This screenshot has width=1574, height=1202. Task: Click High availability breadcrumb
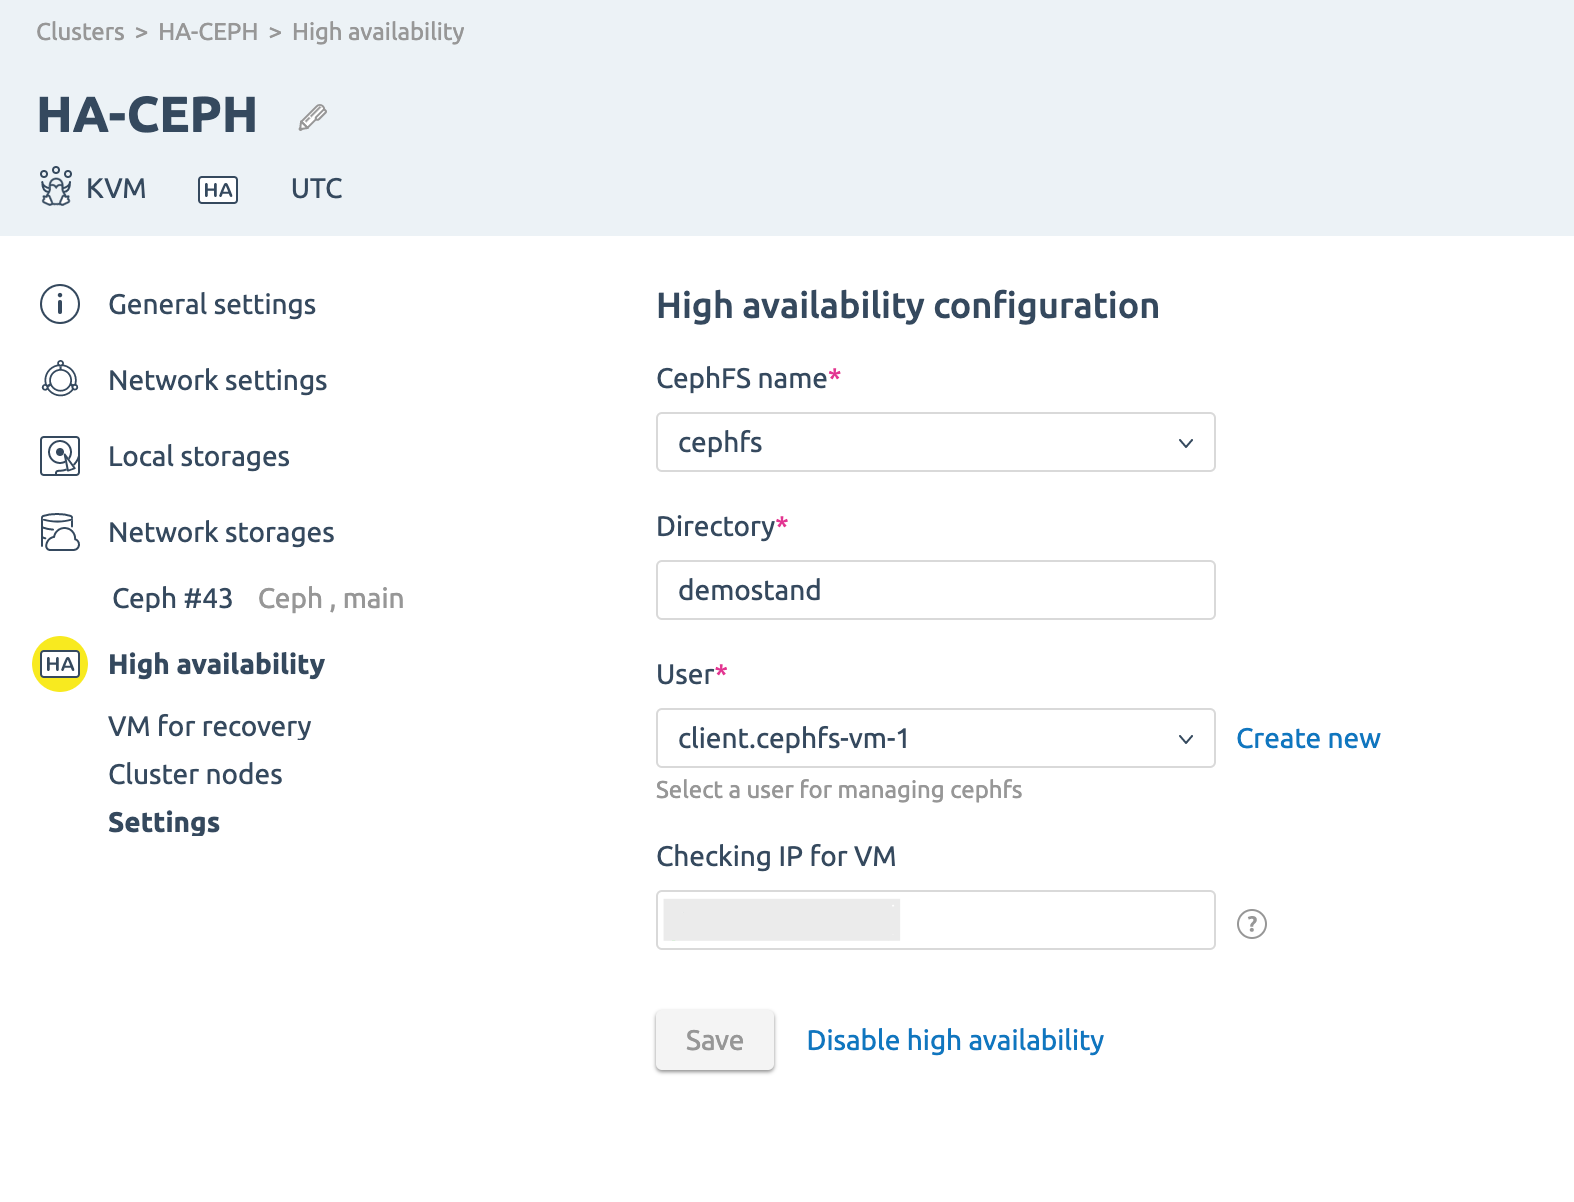coord(378,32)
